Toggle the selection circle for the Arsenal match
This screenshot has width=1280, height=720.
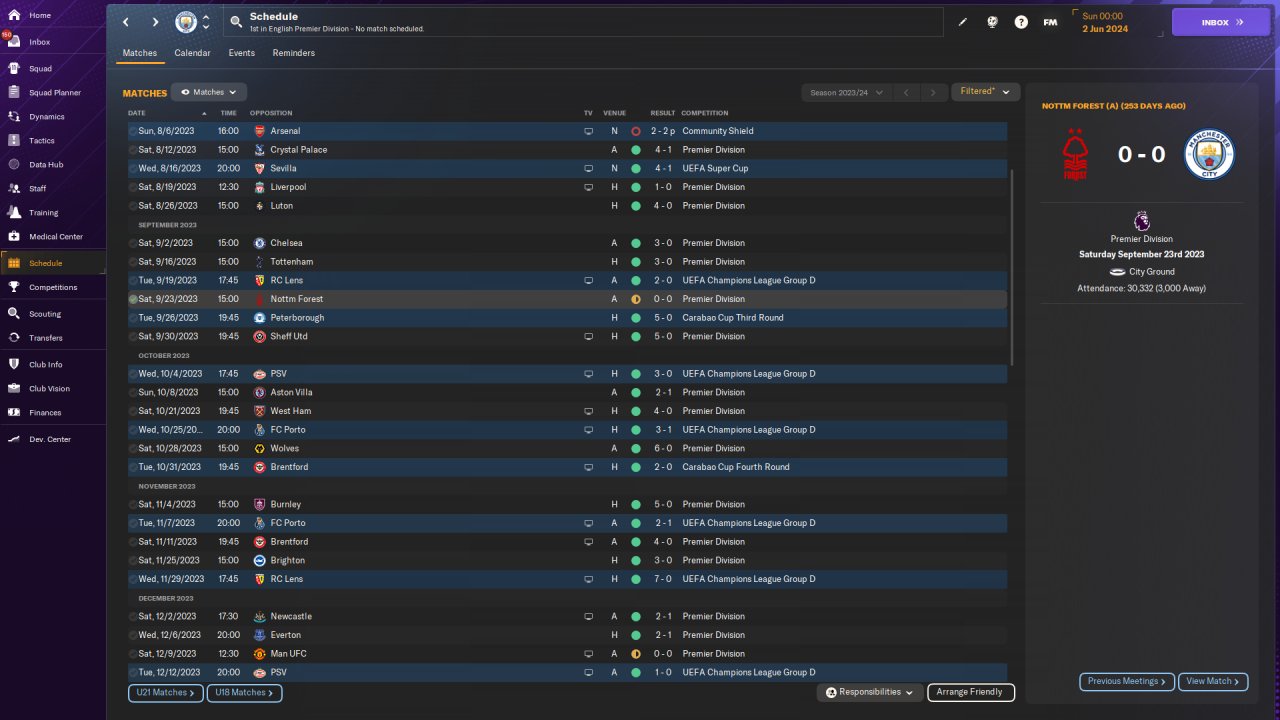click(133, 131)
